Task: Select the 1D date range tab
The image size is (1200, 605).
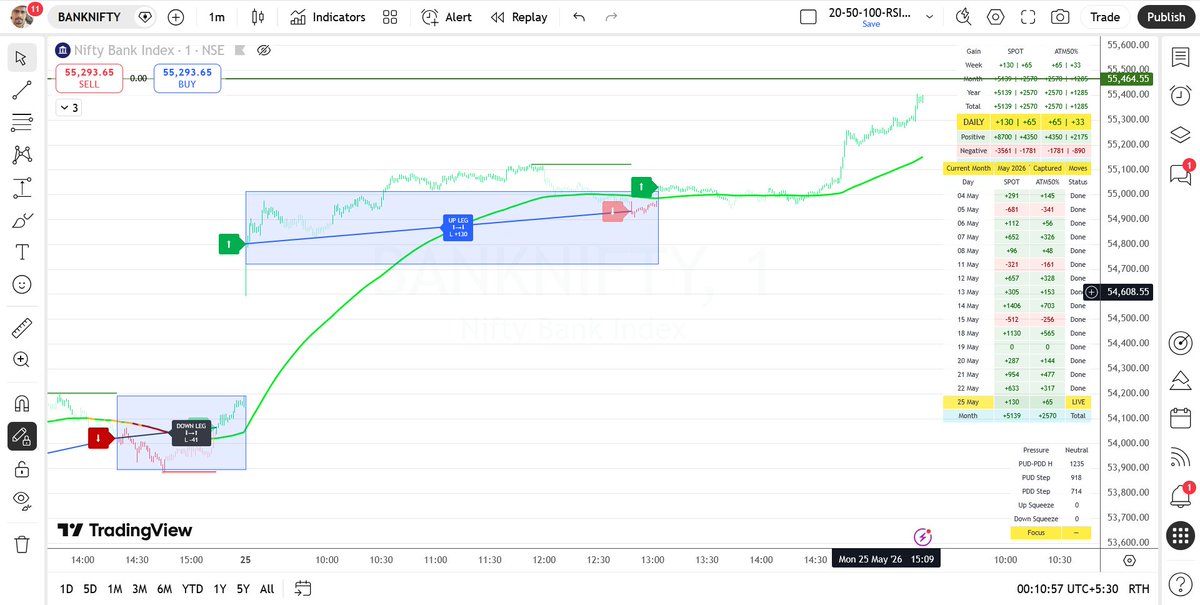Action: coord(66,589)
